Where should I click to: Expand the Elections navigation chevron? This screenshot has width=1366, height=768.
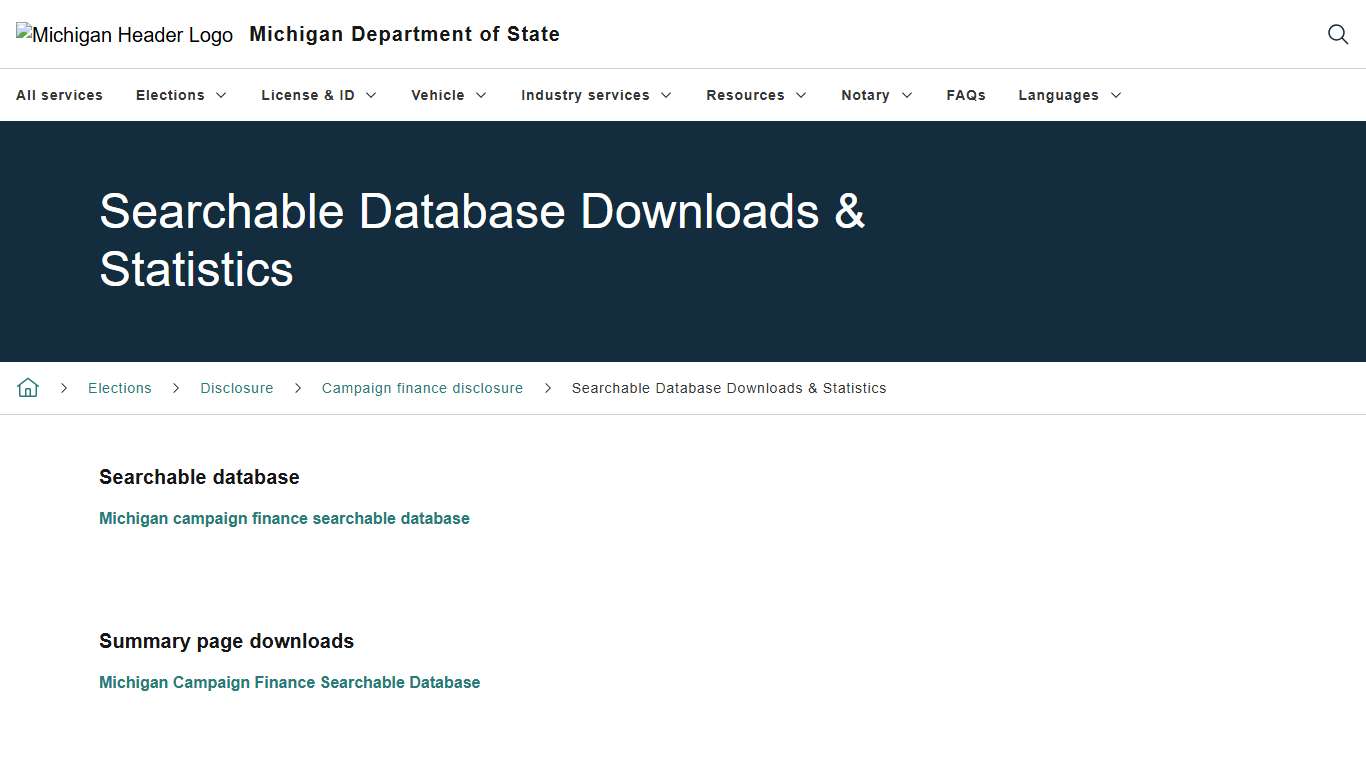point(222,95)
